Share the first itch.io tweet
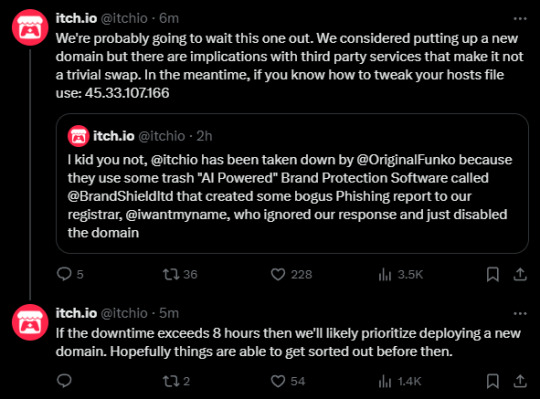Image resolution: width=540 pixels, height=399 pixels. 520,274
